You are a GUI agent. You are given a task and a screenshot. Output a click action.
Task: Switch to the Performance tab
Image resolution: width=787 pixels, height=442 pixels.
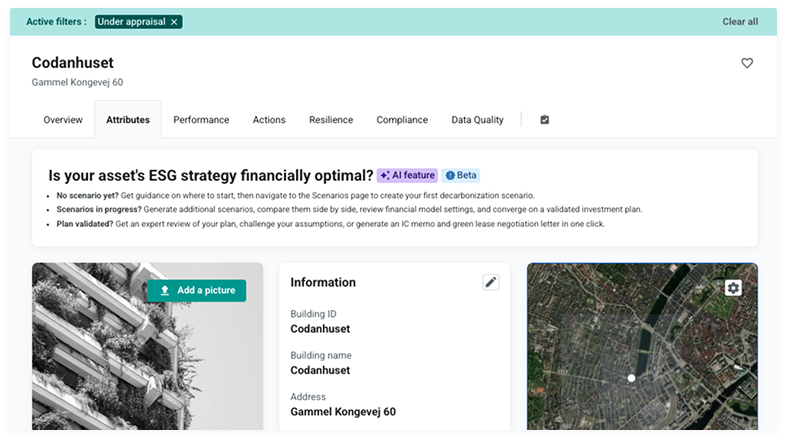point(201,120)
